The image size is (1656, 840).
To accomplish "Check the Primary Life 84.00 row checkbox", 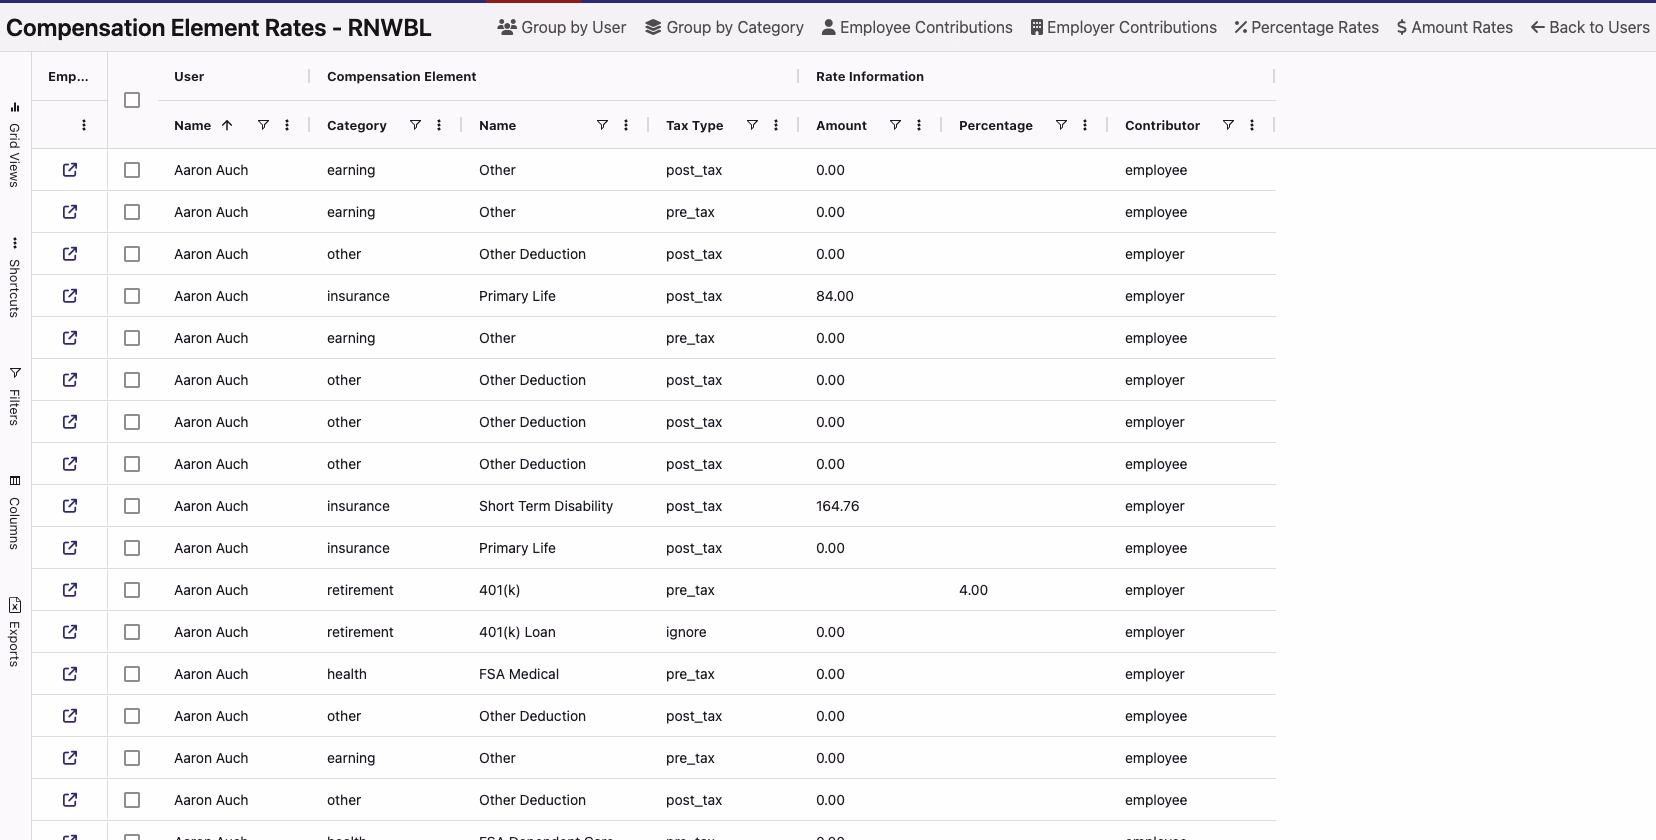I will pos(132,296).
